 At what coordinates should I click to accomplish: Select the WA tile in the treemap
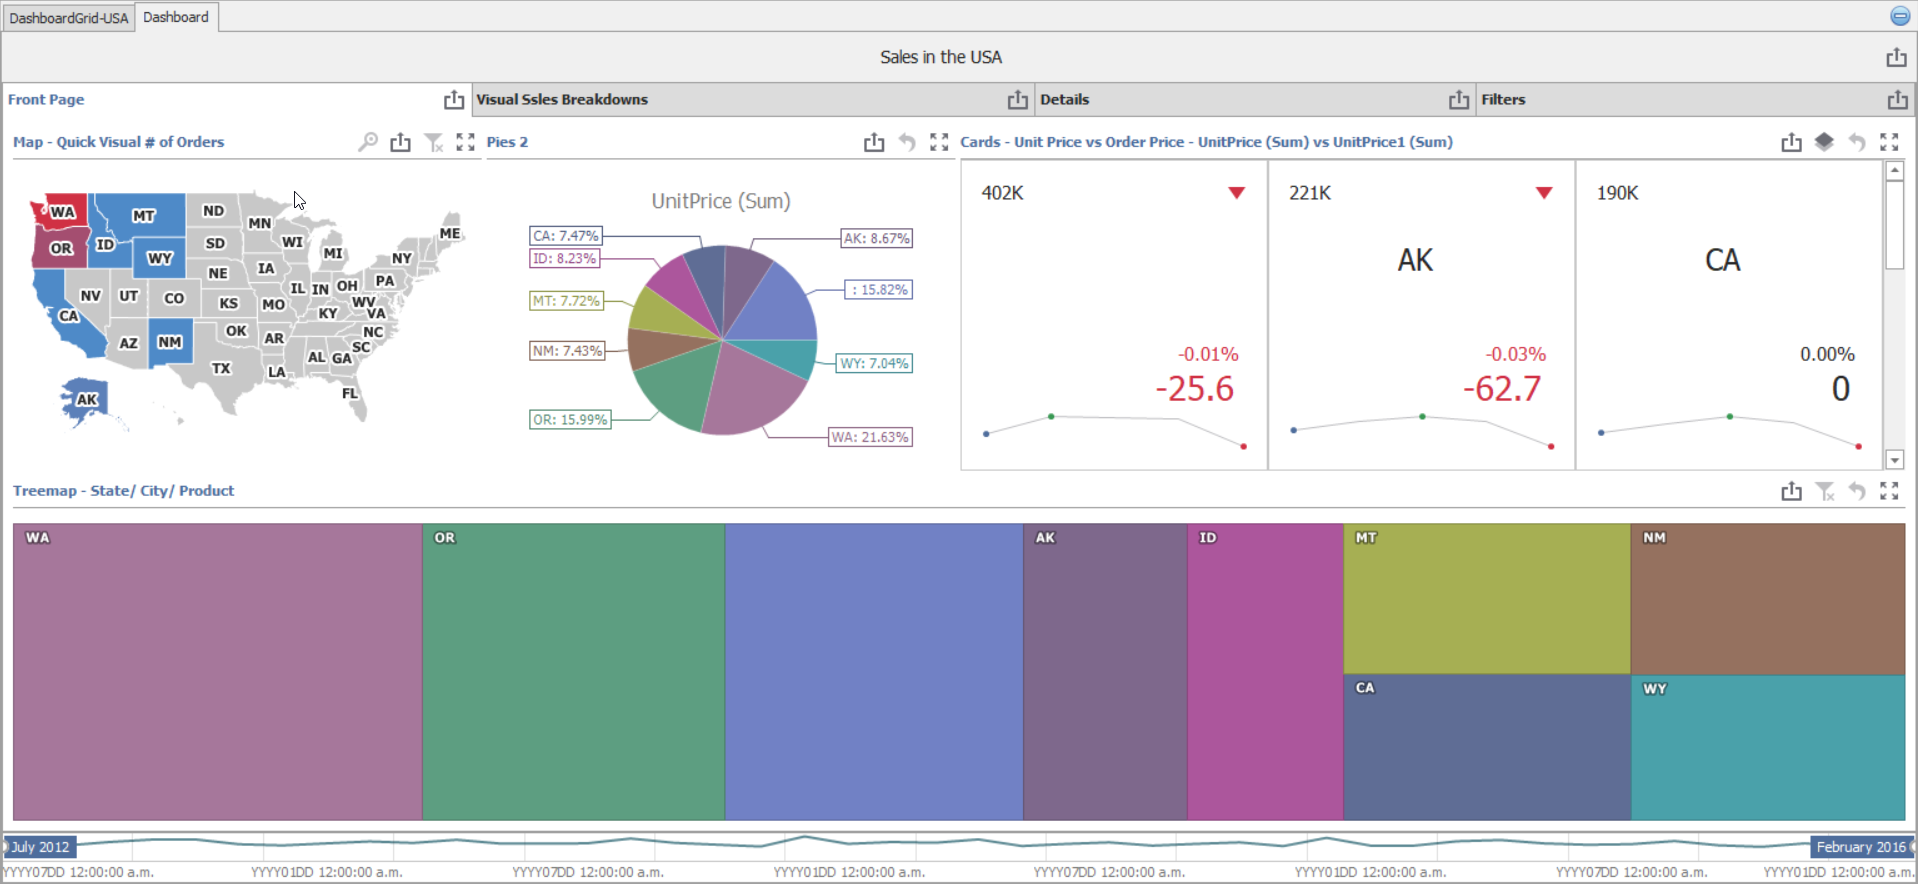[x=217, y=671]
